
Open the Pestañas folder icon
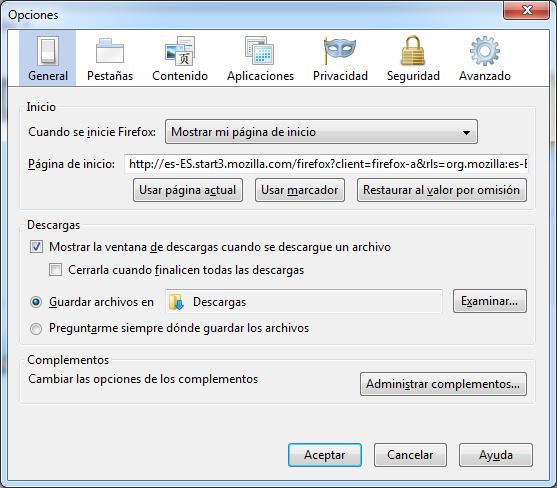[110, 51]
